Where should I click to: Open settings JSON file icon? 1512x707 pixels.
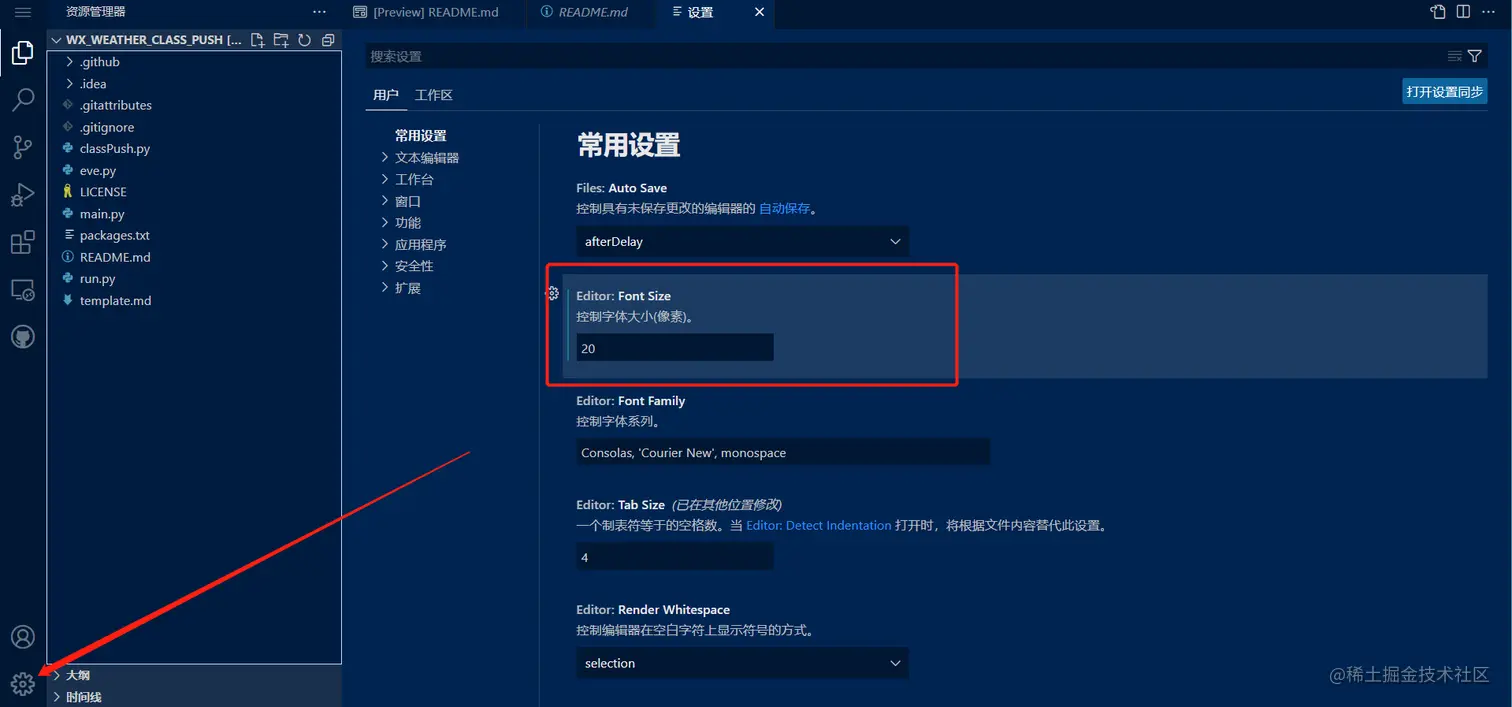pyautogui.click(x=1438, y=12)
